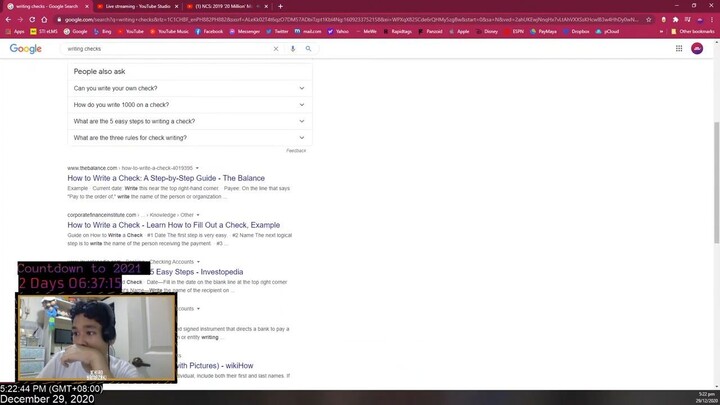Click the page vertical scrollbar thumb

(x=717, y=183)
